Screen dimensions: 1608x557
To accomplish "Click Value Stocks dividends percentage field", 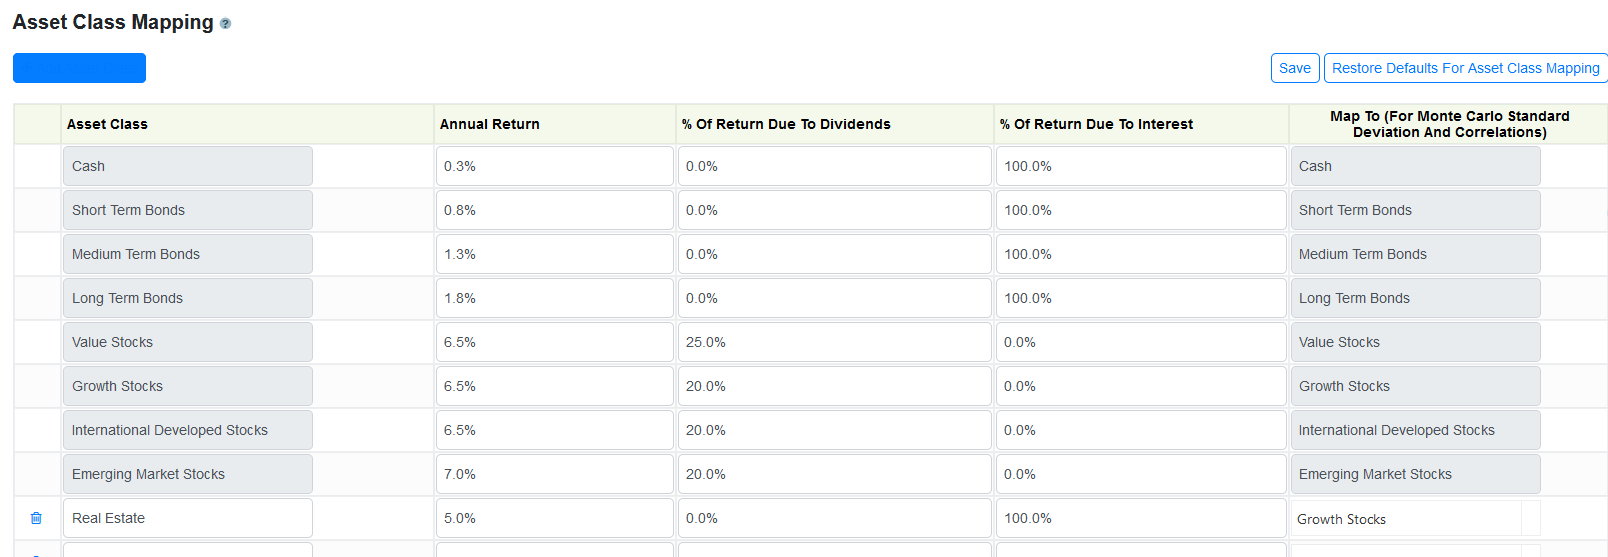I will 835,342.
